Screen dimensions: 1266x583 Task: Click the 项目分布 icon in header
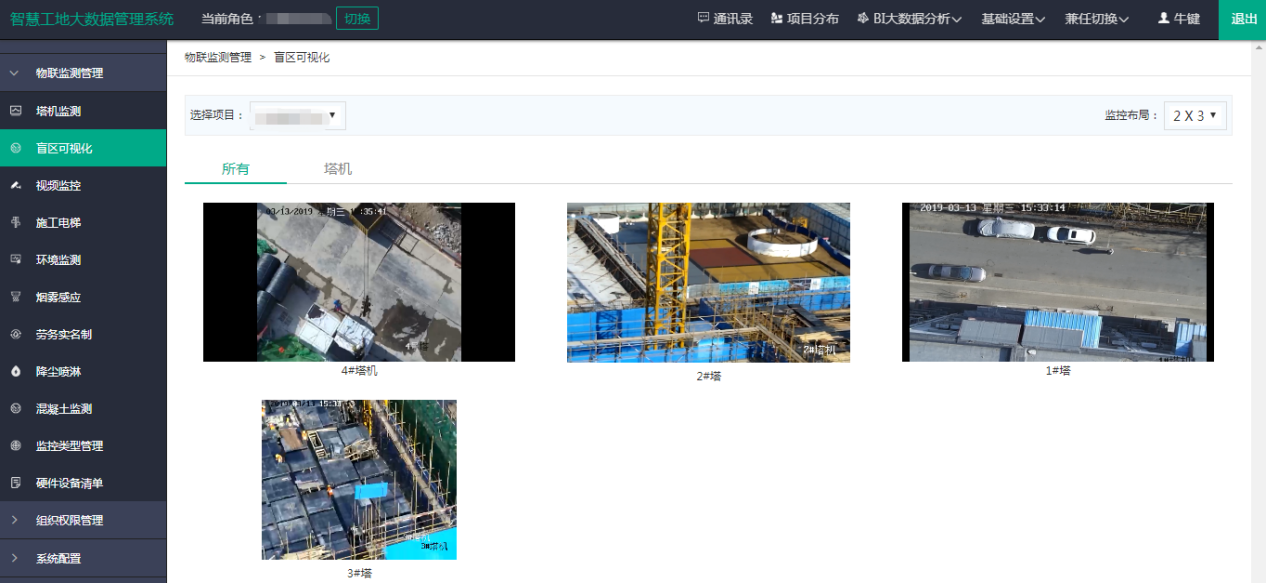click(777, 19)
